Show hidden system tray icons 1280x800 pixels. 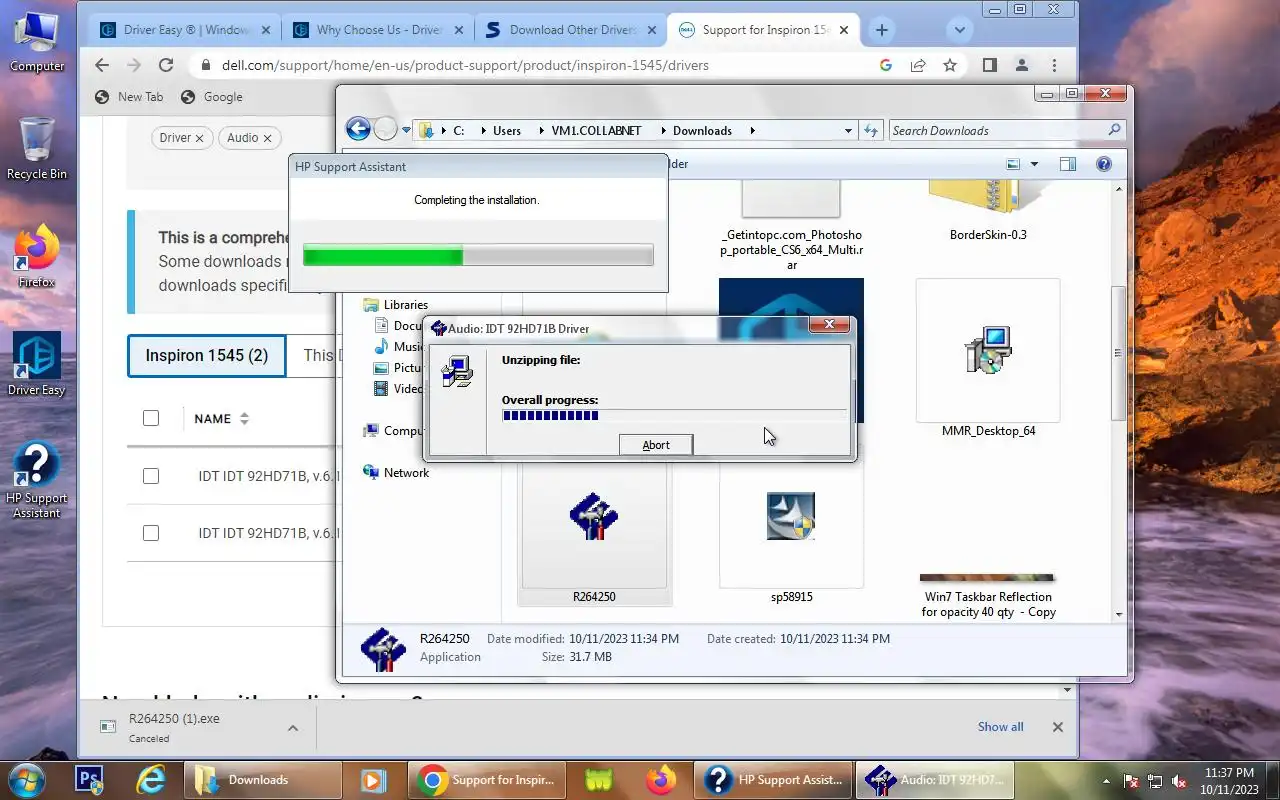point(1105,781)
